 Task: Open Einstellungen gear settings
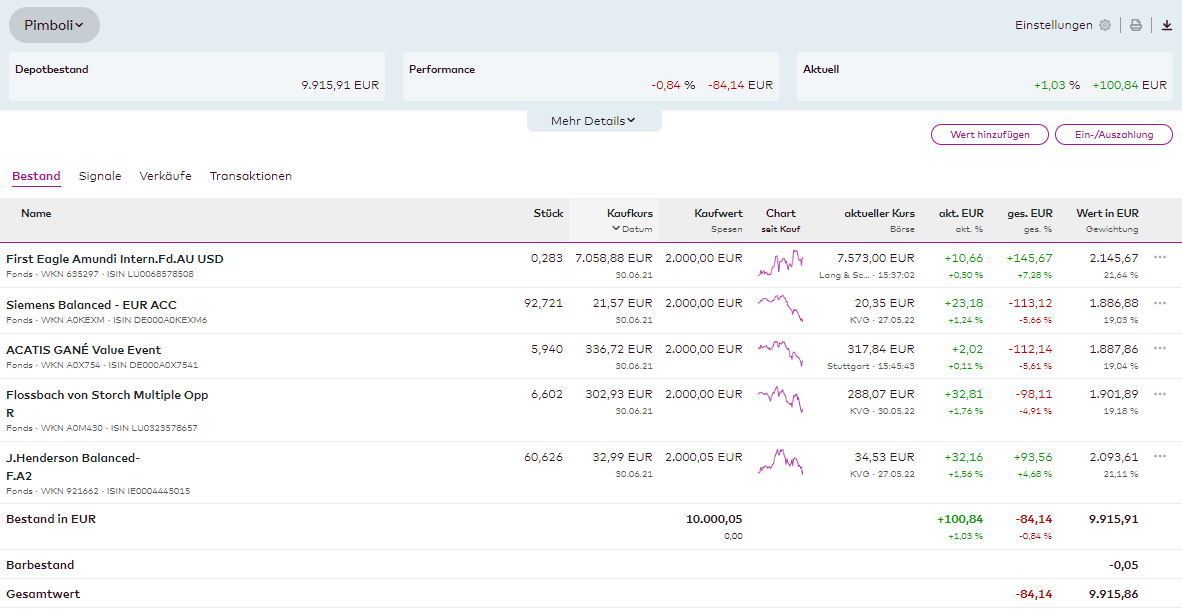pyautogui.click(x=1104, y=26)
